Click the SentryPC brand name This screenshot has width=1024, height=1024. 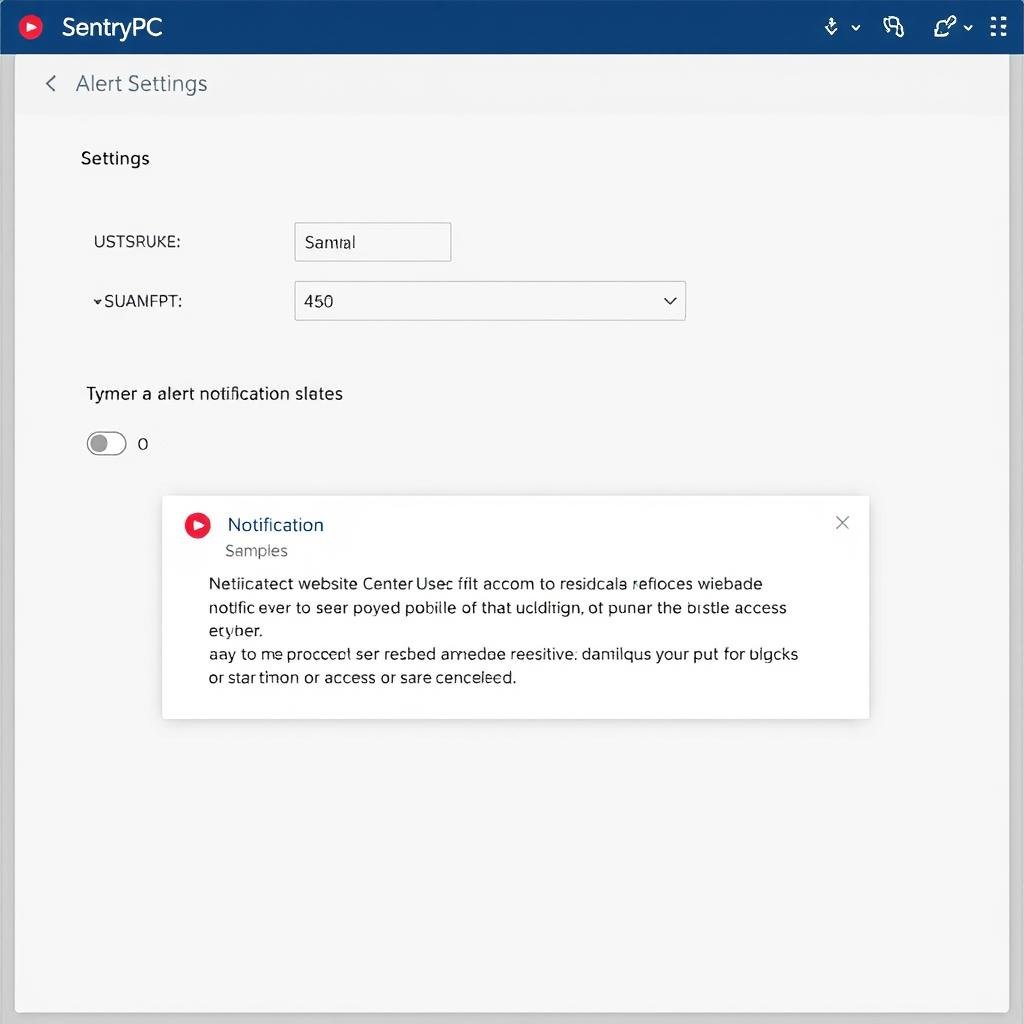(112, 27)
